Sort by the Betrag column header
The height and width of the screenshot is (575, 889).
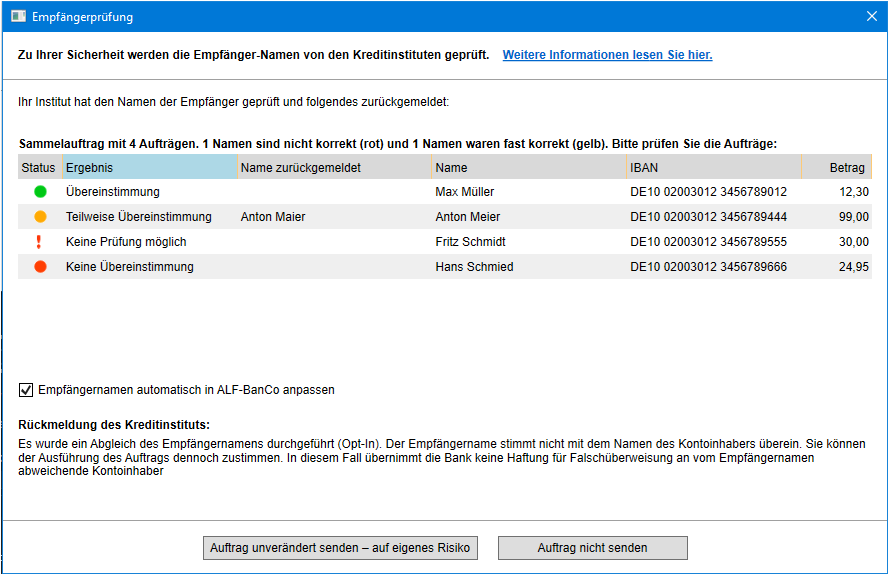837,167
